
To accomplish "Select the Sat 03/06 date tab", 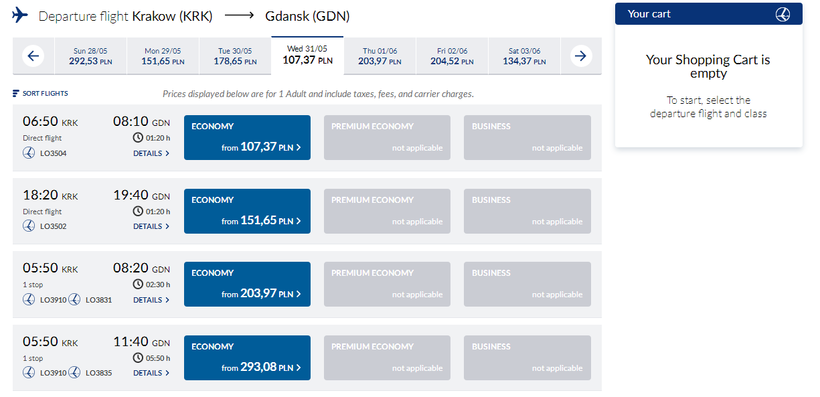I will pos(525,56).
